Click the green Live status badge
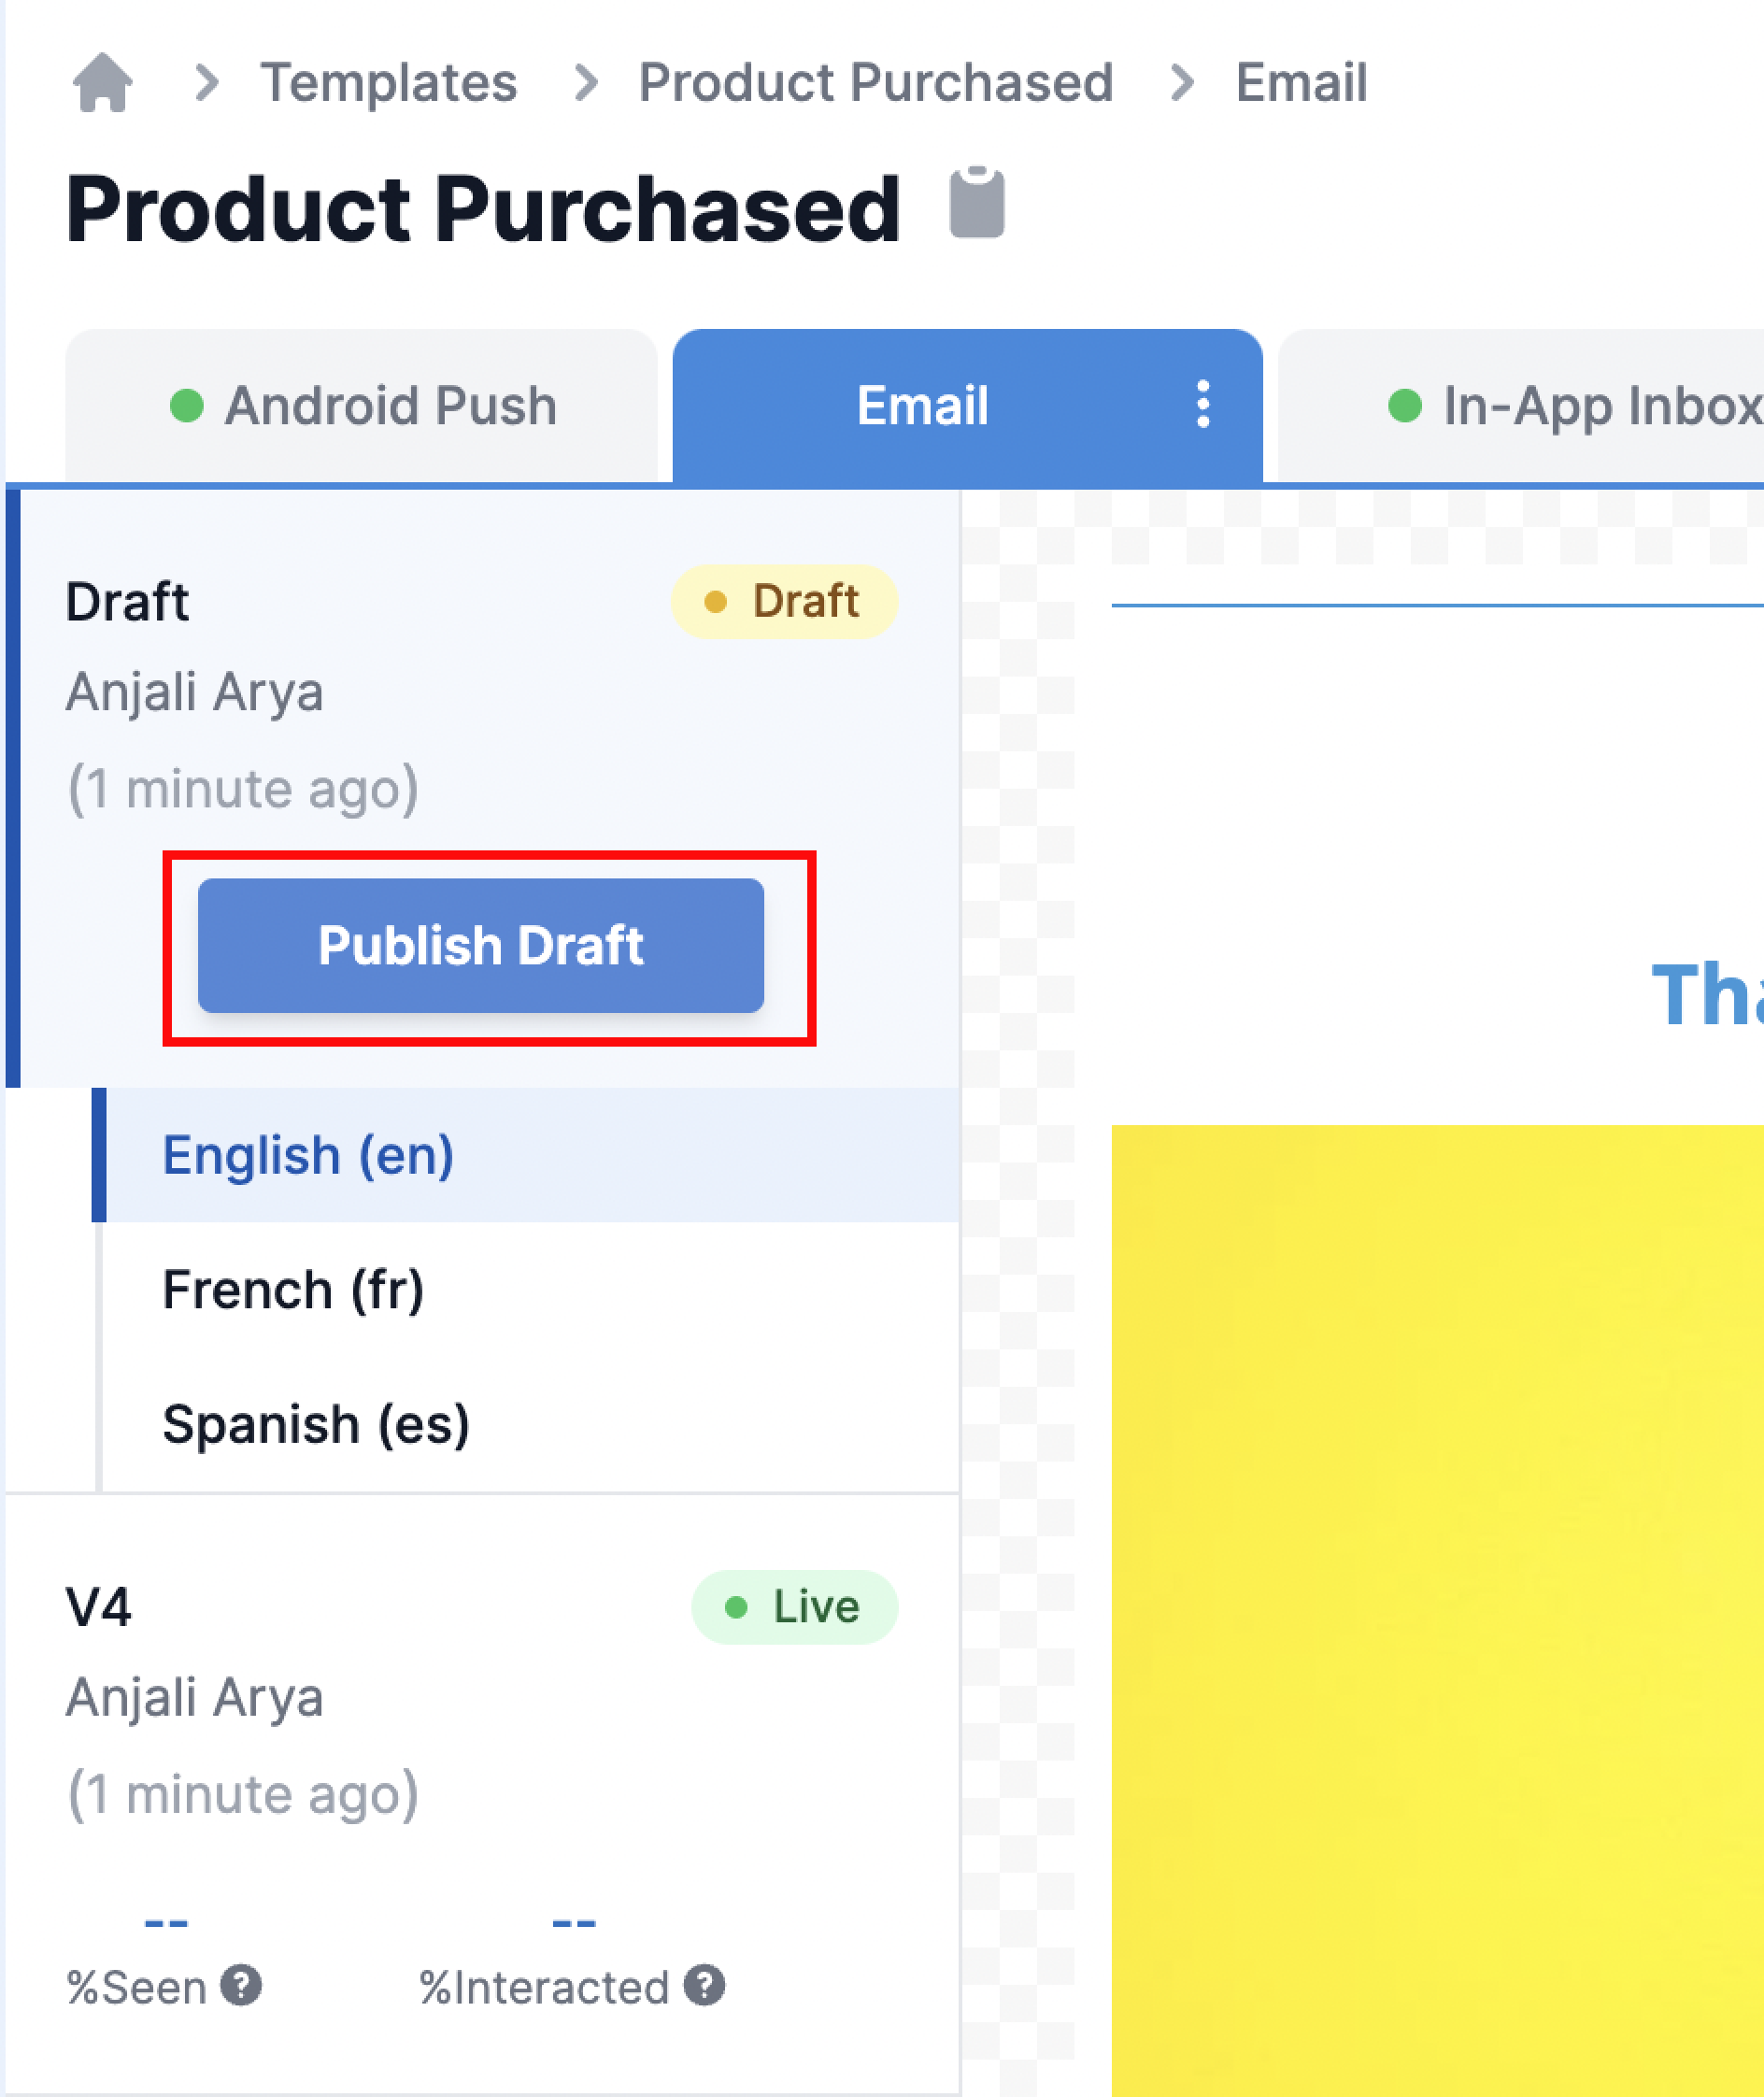Image resolution: width=1764 pixels, height=2097 pixels. point(794,1606)
